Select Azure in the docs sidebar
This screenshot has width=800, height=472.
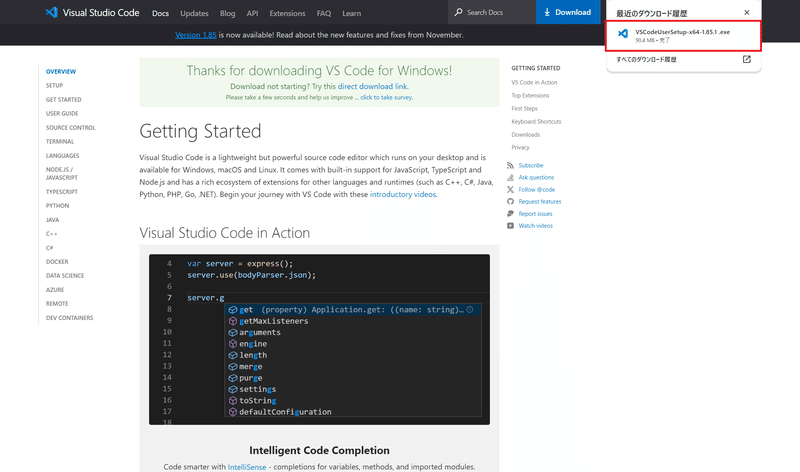coord(55,290)
